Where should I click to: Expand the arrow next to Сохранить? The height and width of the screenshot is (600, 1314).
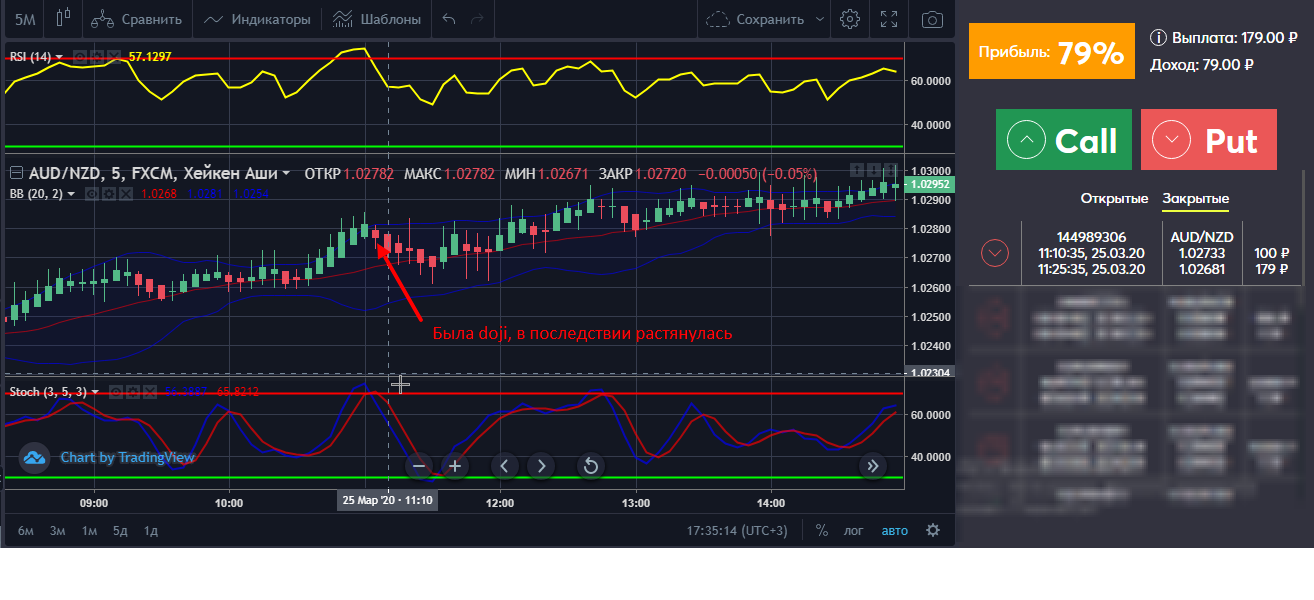click(820, 18)
